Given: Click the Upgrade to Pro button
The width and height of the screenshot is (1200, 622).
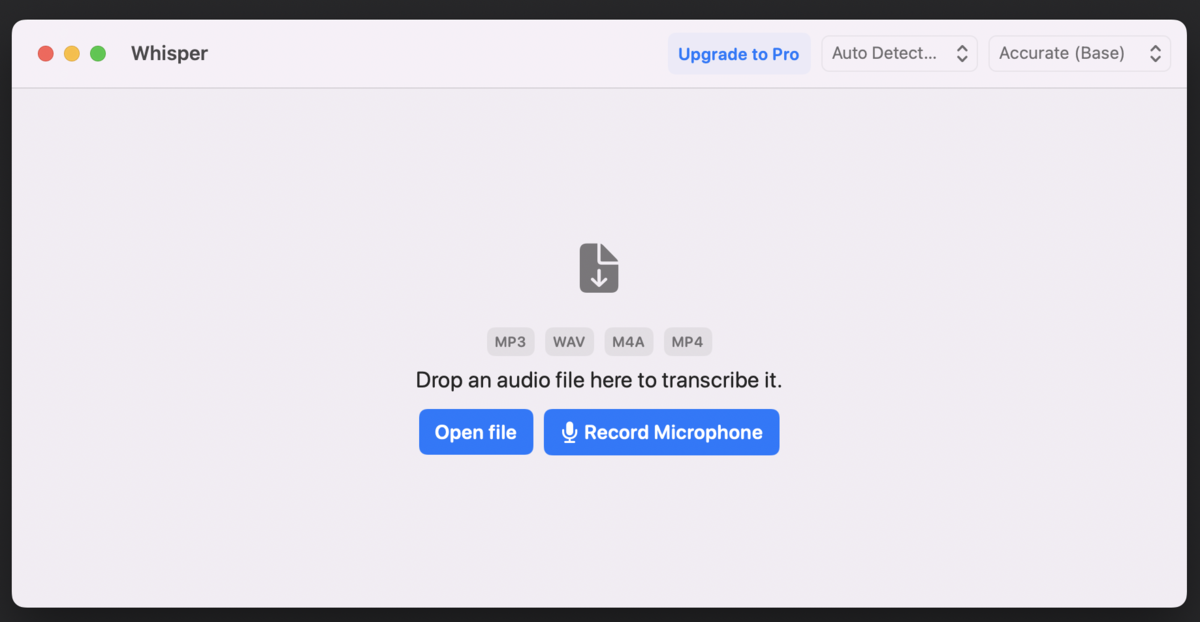Looking at the screenshot, I should 739,54.
